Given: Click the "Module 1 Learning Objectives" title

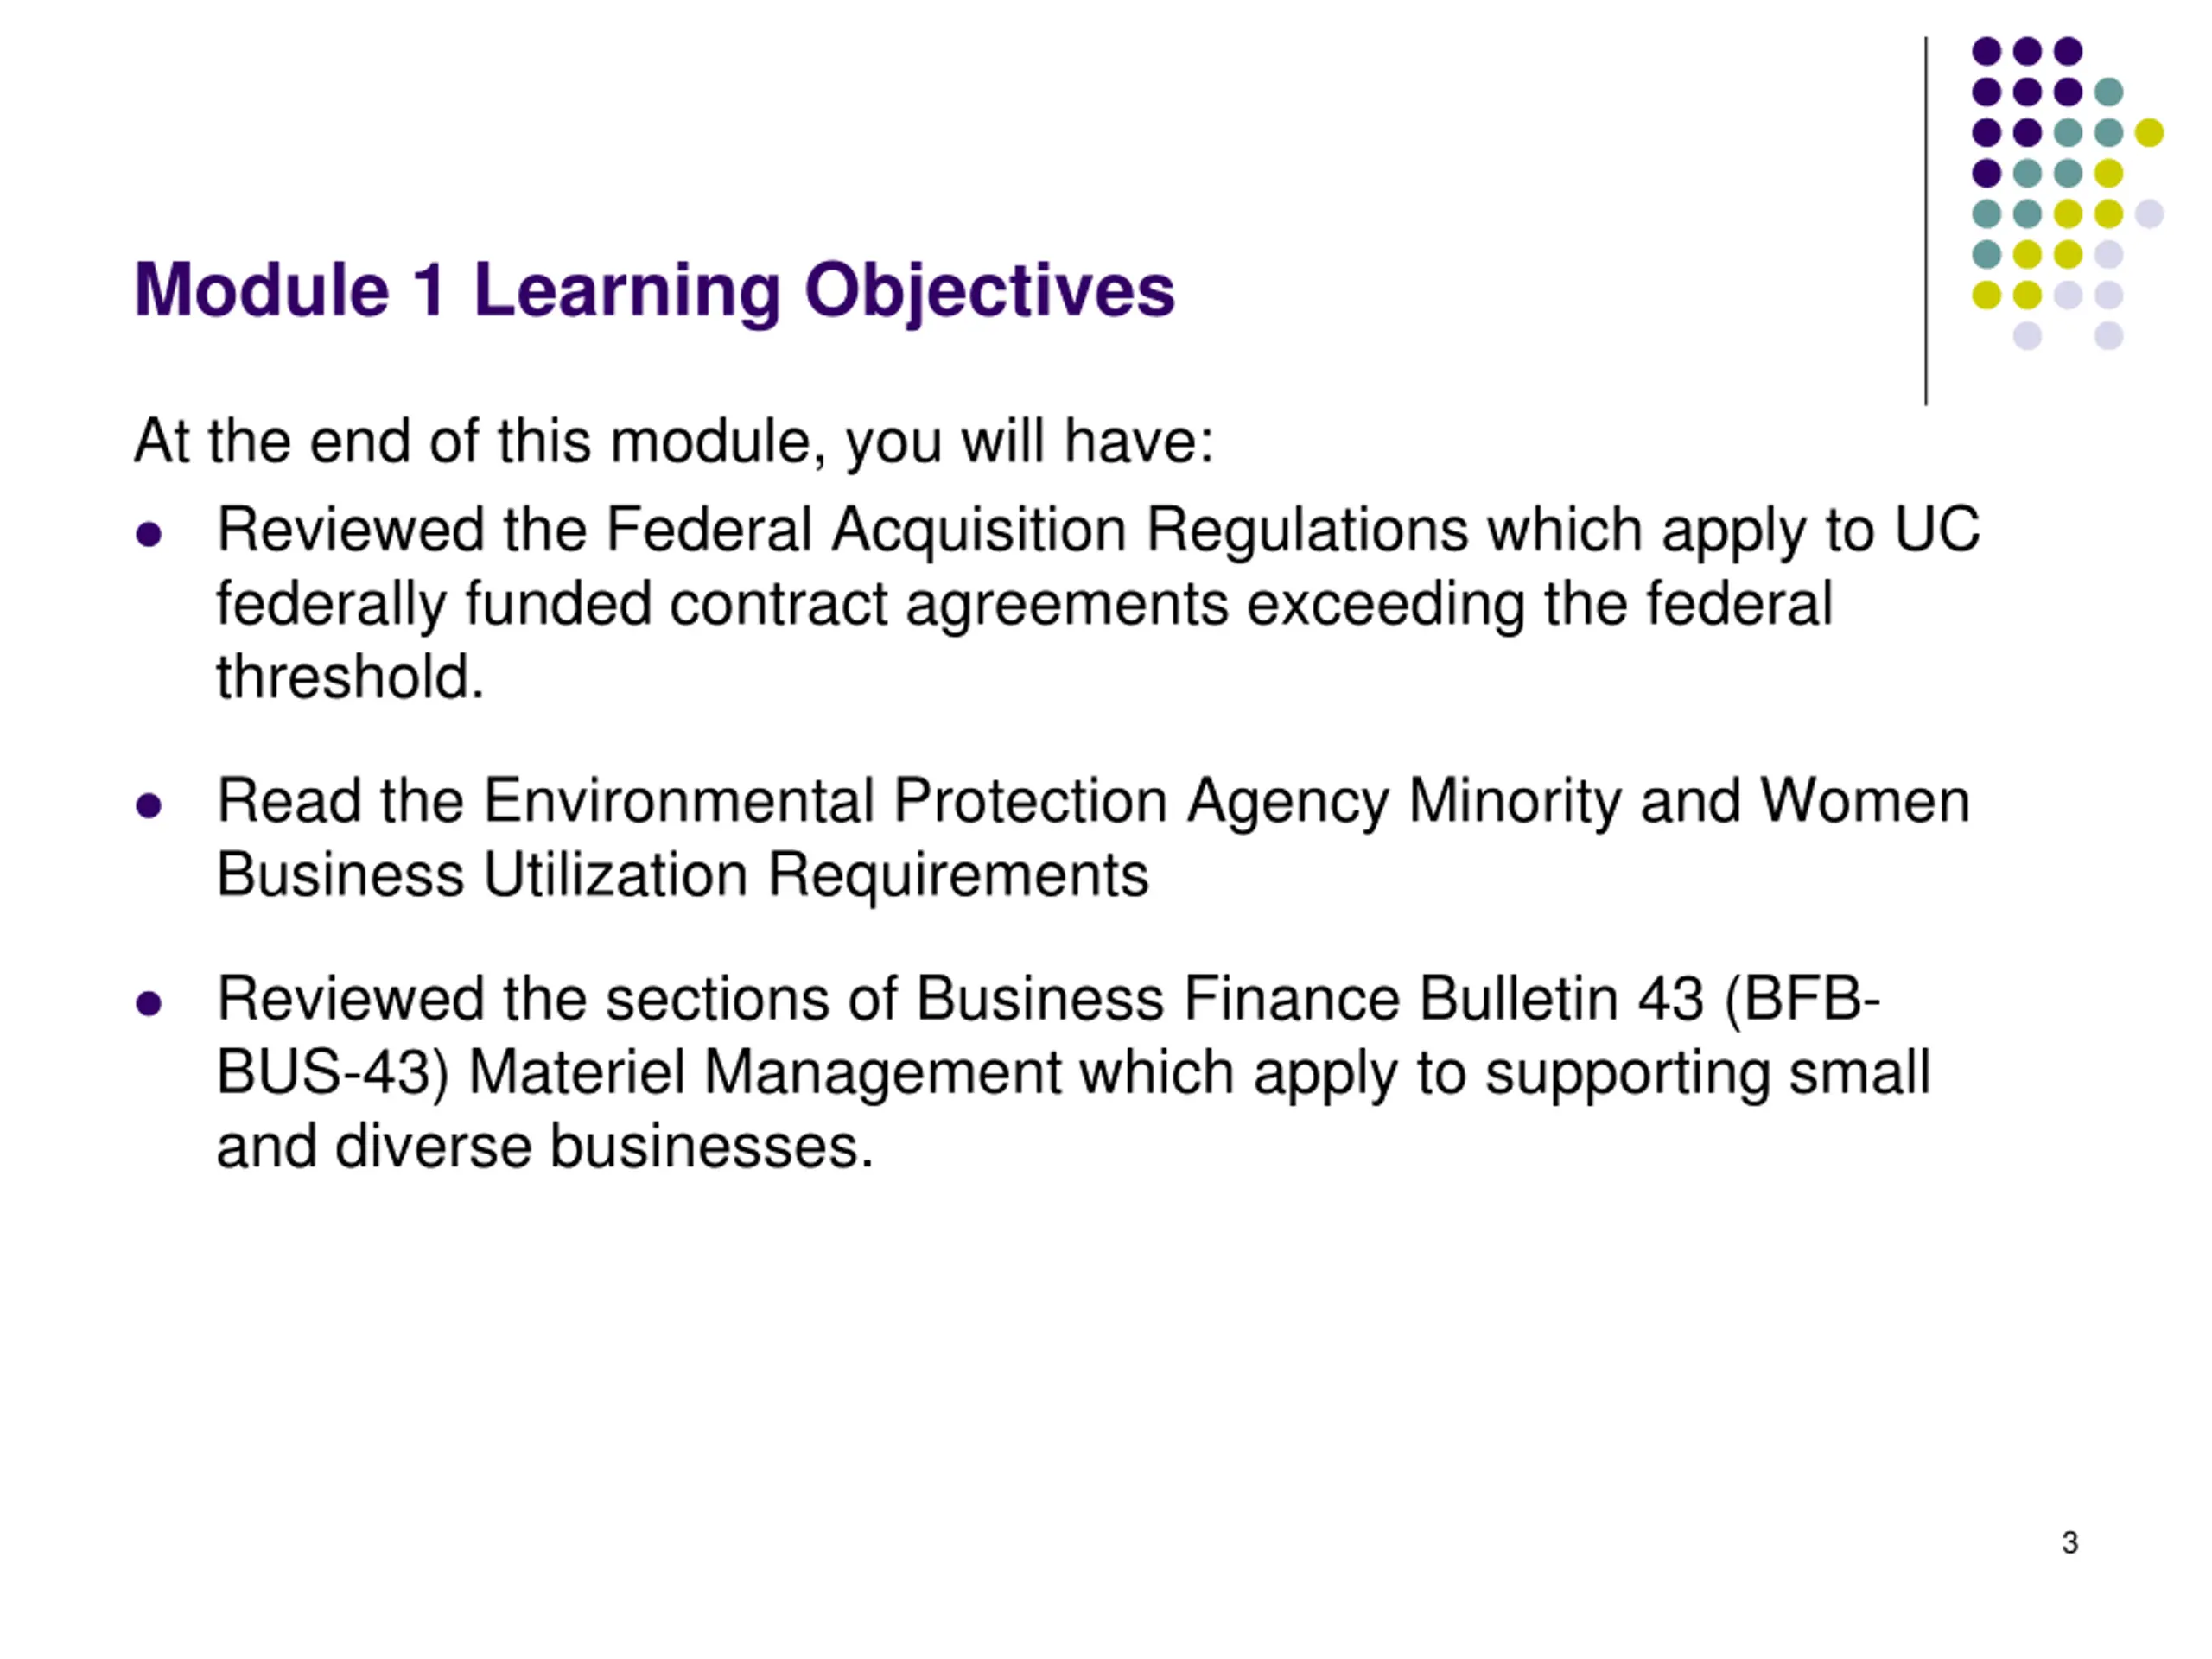Looking at the screenshot, I should (654, 290).
